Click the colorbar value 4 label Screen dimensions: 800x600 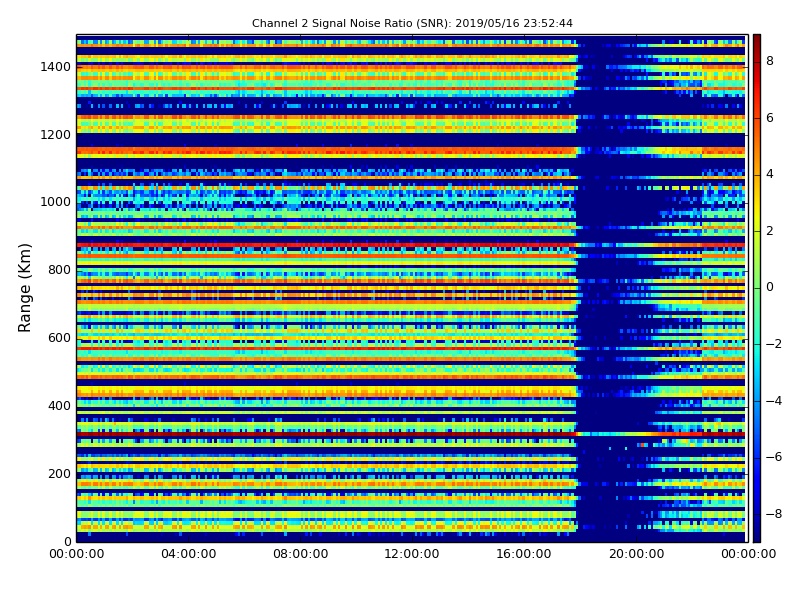(x=770, y=174)
